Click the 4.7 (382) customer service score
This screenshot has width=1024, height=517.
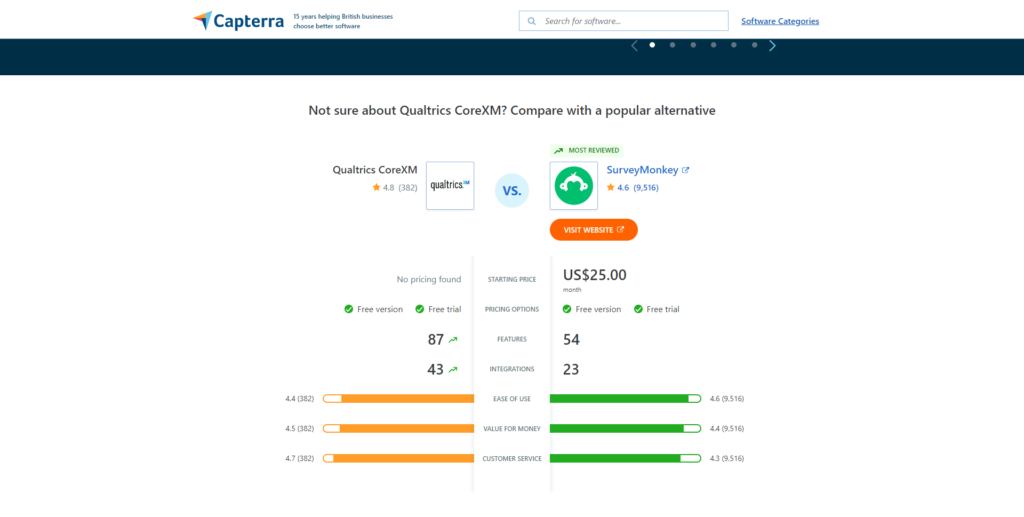[x=300, y=458]
